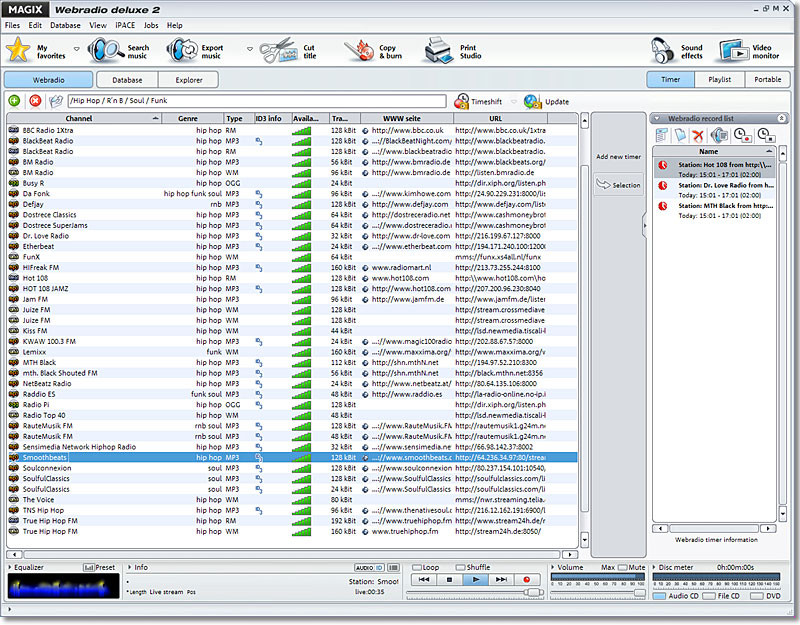
Task: Stop playback
Action: click(x=449, y=580)
